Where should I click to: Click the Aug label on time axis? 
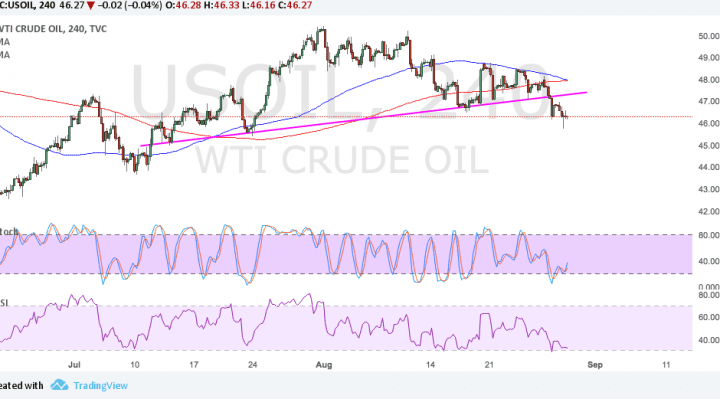pyautogui.click(x=324, y=365)
